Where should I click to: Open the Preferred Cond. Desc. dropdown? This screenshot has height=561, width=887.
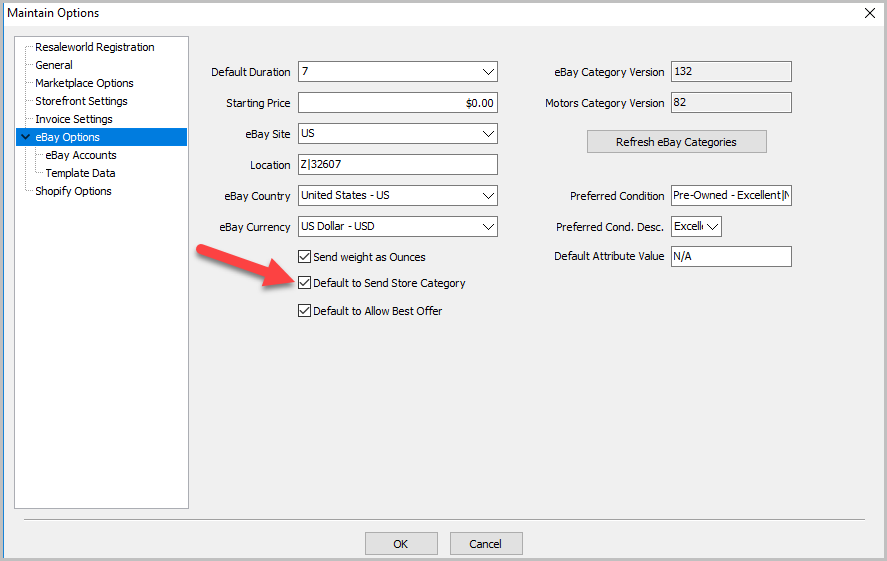pyautogui.click(x=696, y=227)
